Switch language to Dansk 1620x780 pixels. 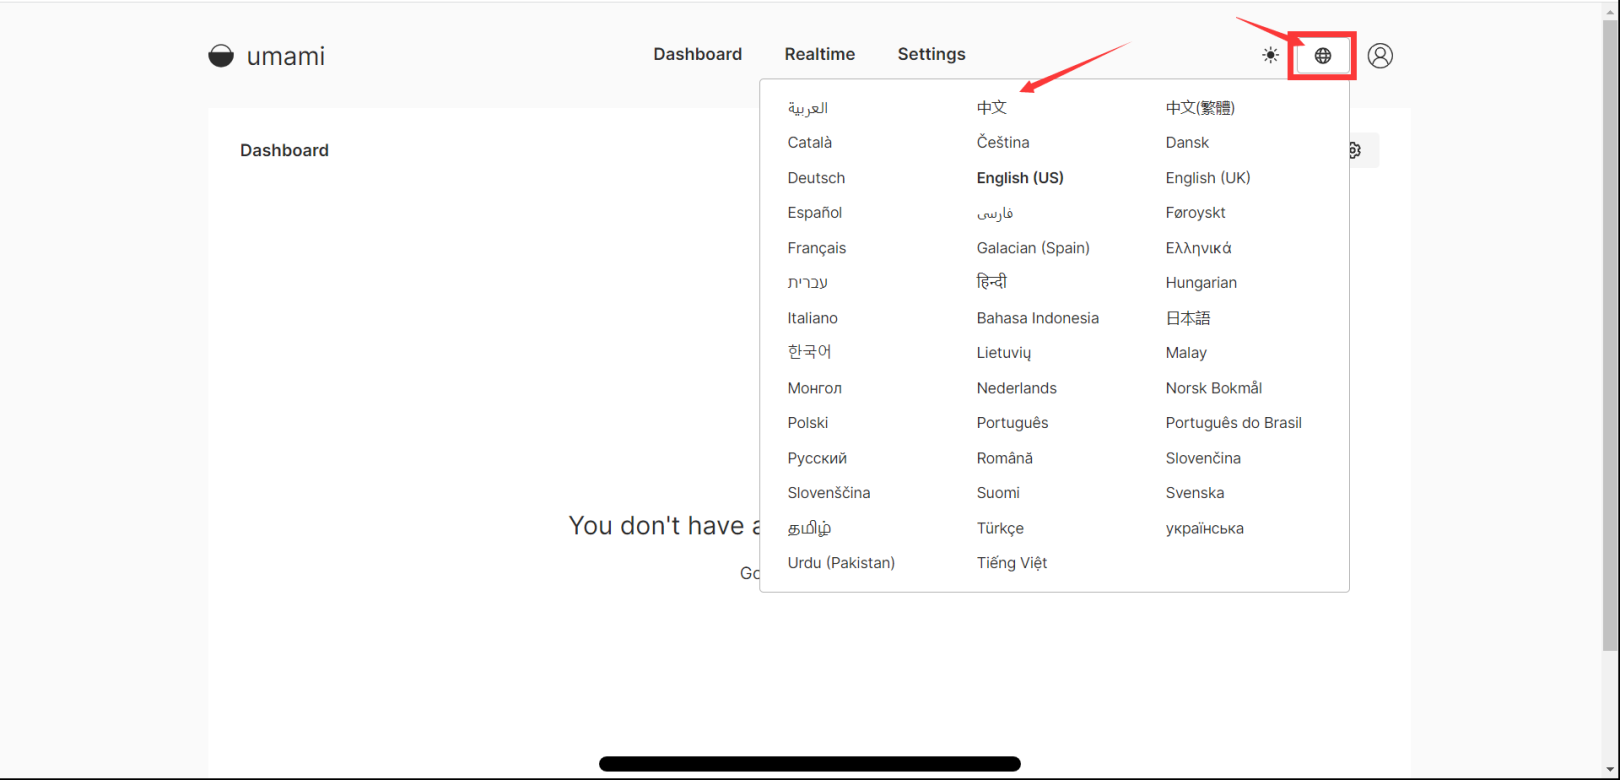coord(1187,143)
